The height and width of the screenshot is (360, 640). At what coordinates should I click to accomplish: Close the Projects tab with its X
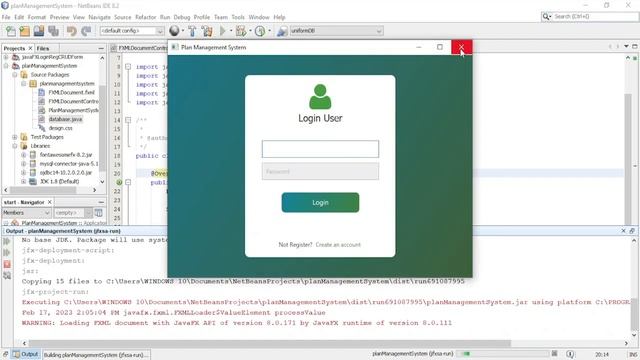pyautogui.click(x=30, y=48)
